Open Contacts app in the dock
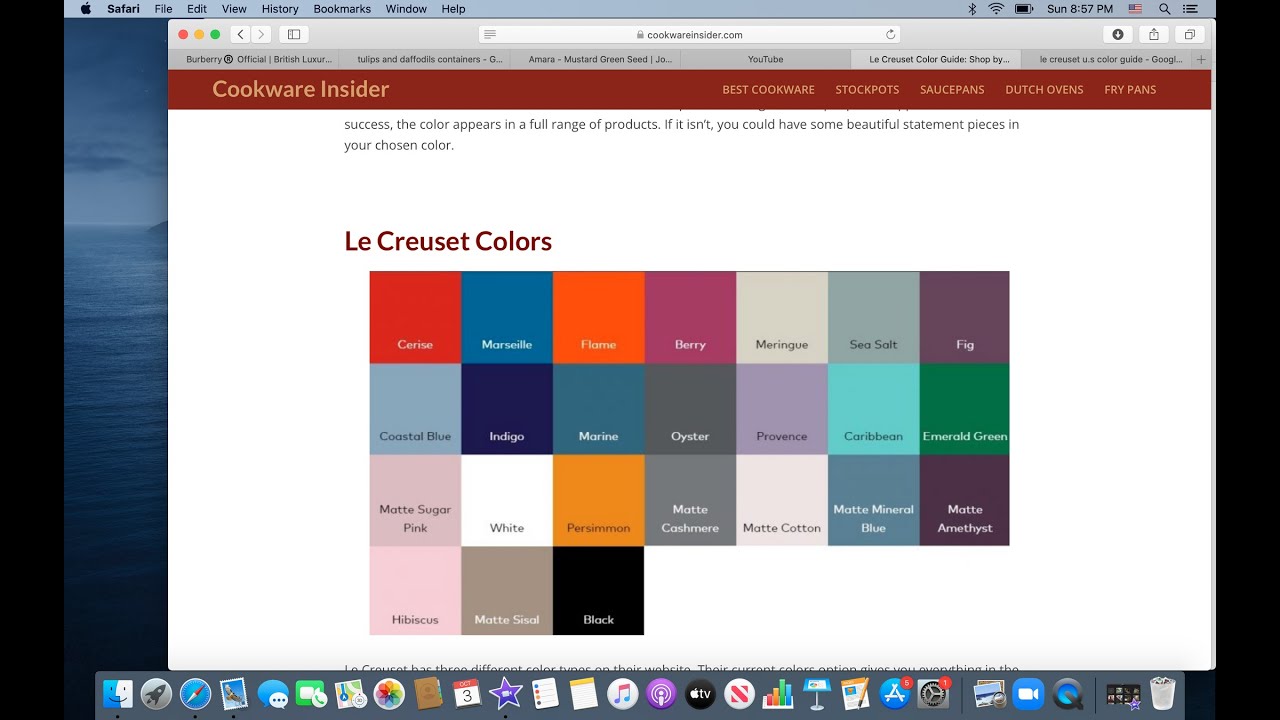The image size is (1280, 720). coord(428,693)
